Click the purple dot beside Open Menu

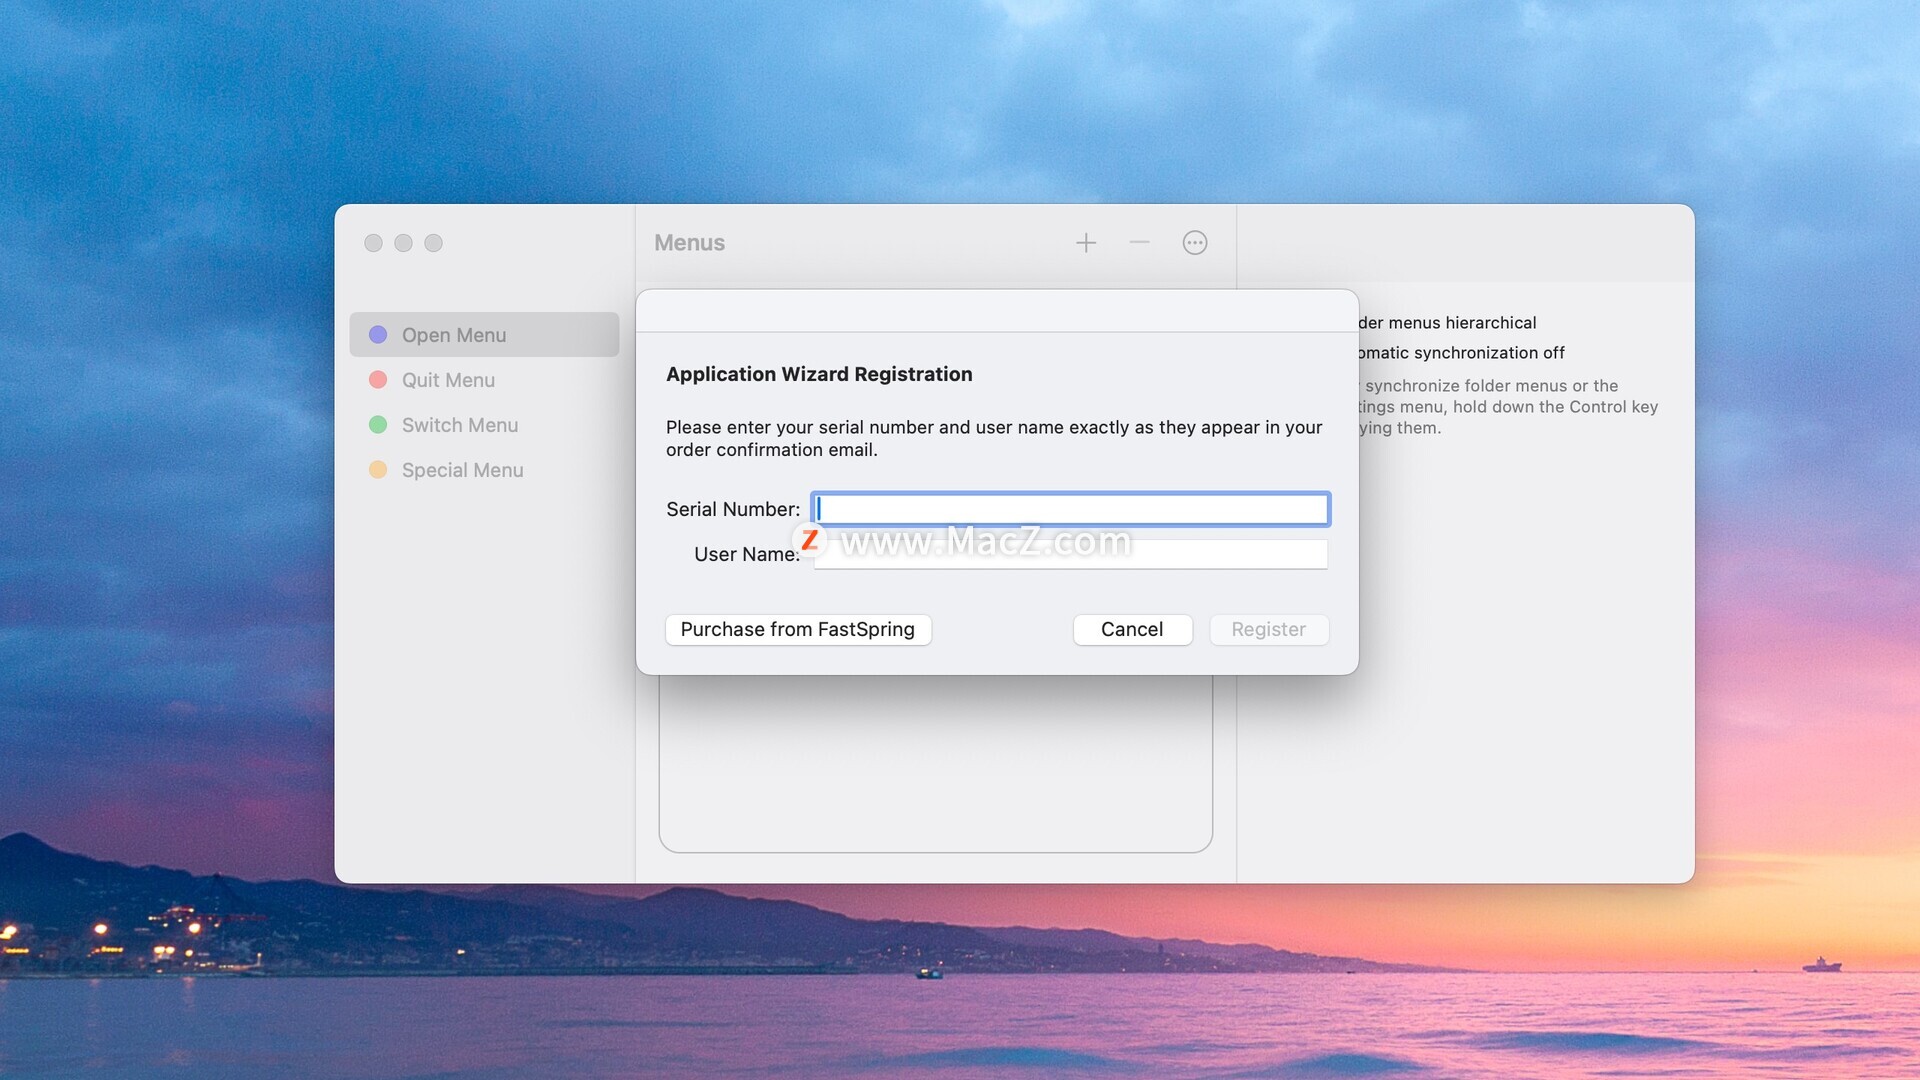[x=378, y=335]
